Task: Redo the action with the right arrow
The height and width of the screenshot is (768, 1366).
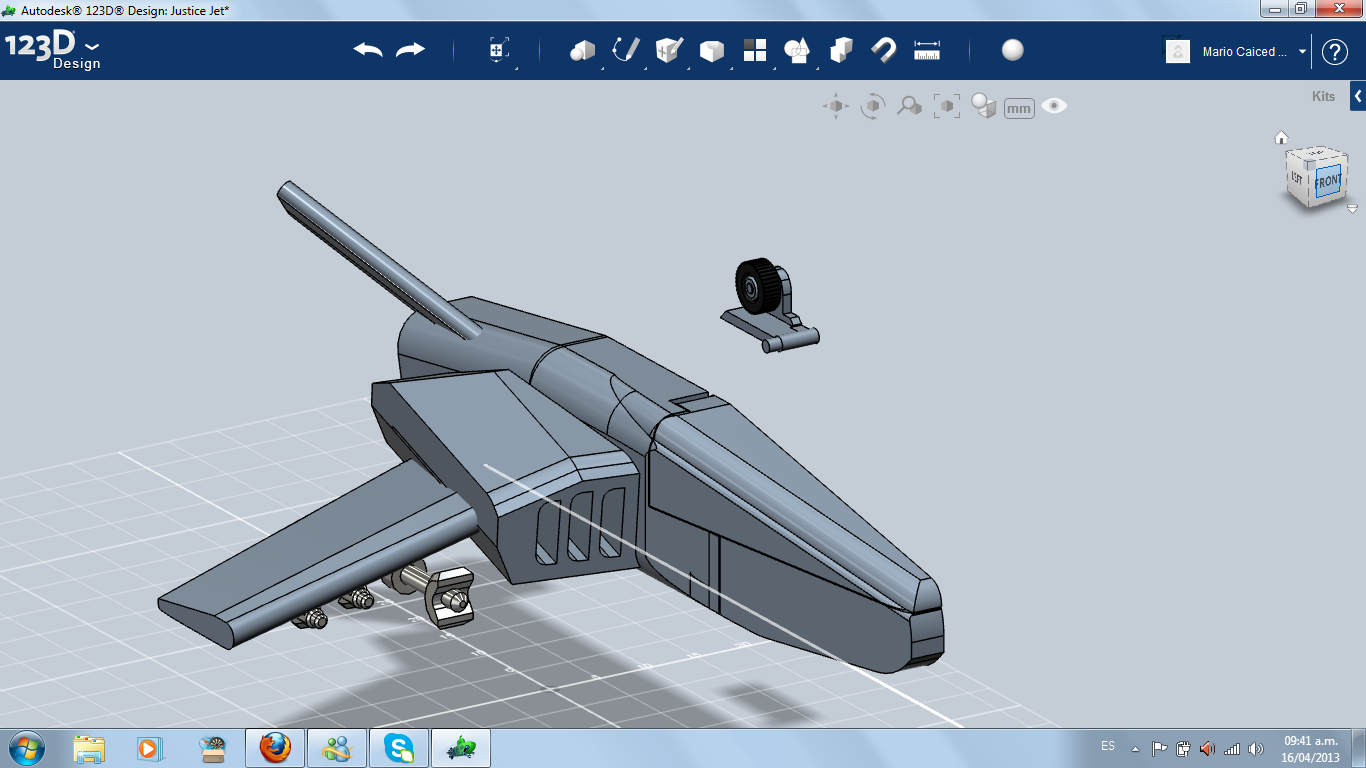Action: pos(411,50)
